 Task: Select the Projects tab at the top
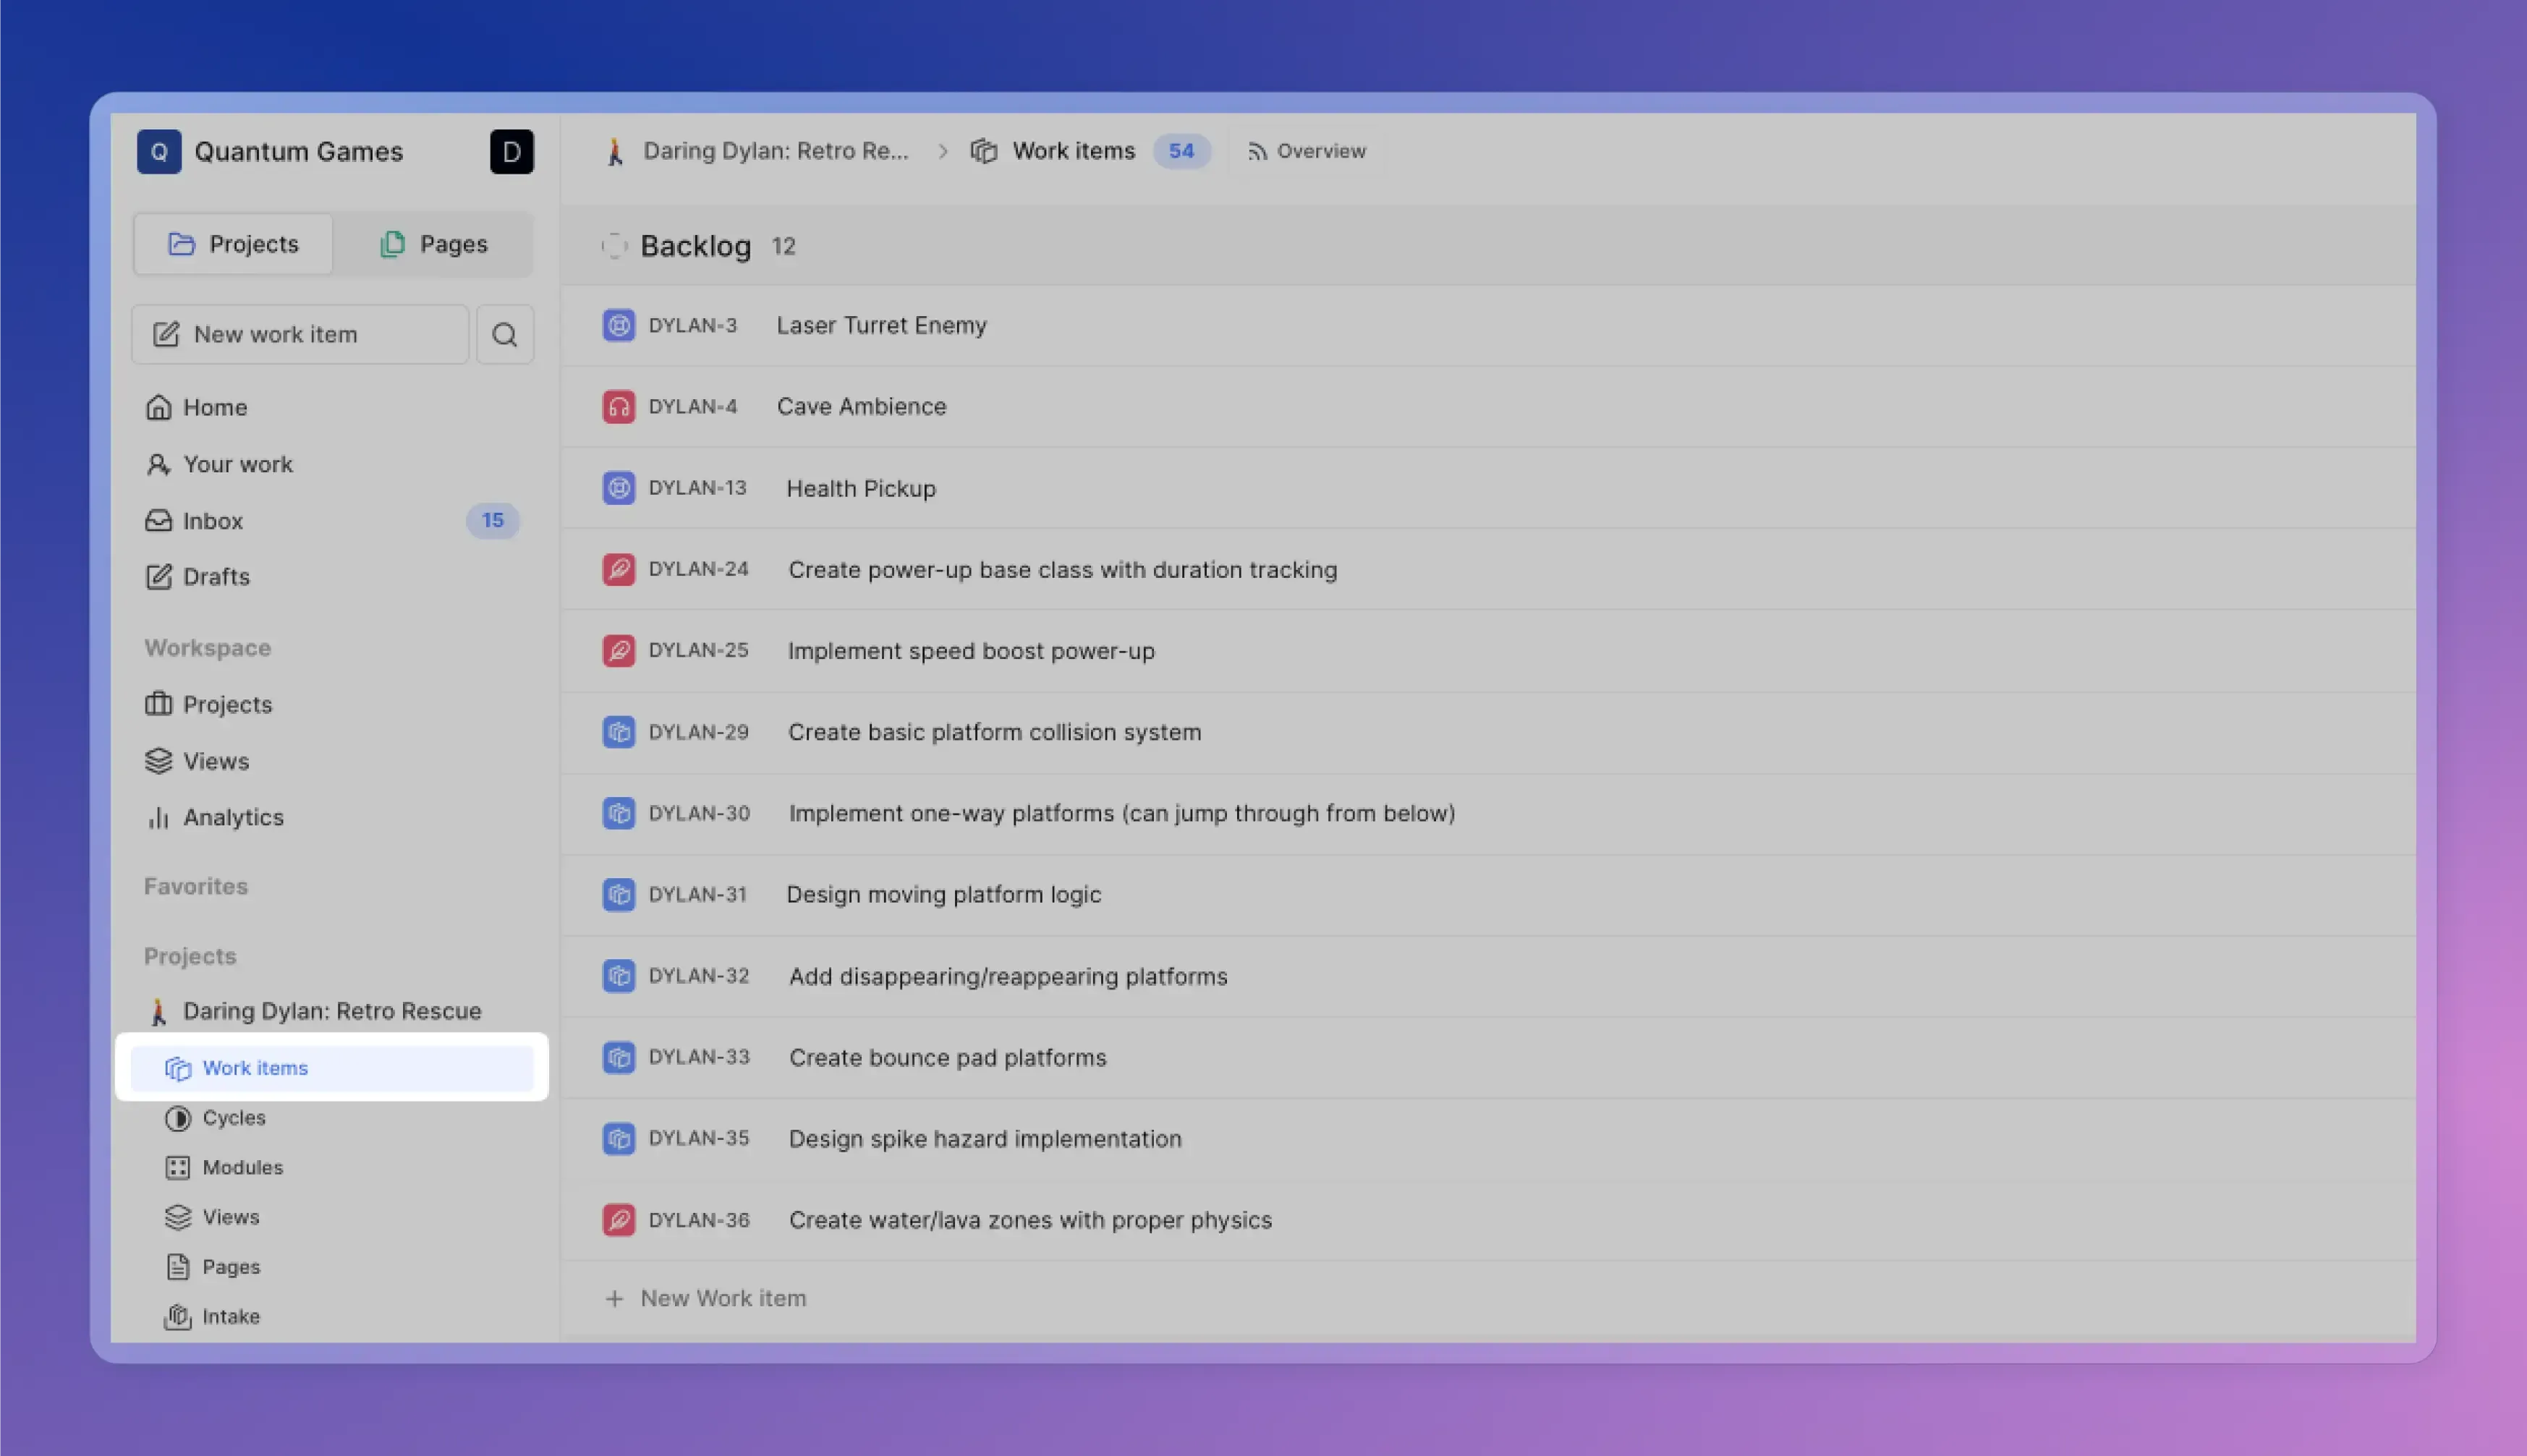pos(232,244)
